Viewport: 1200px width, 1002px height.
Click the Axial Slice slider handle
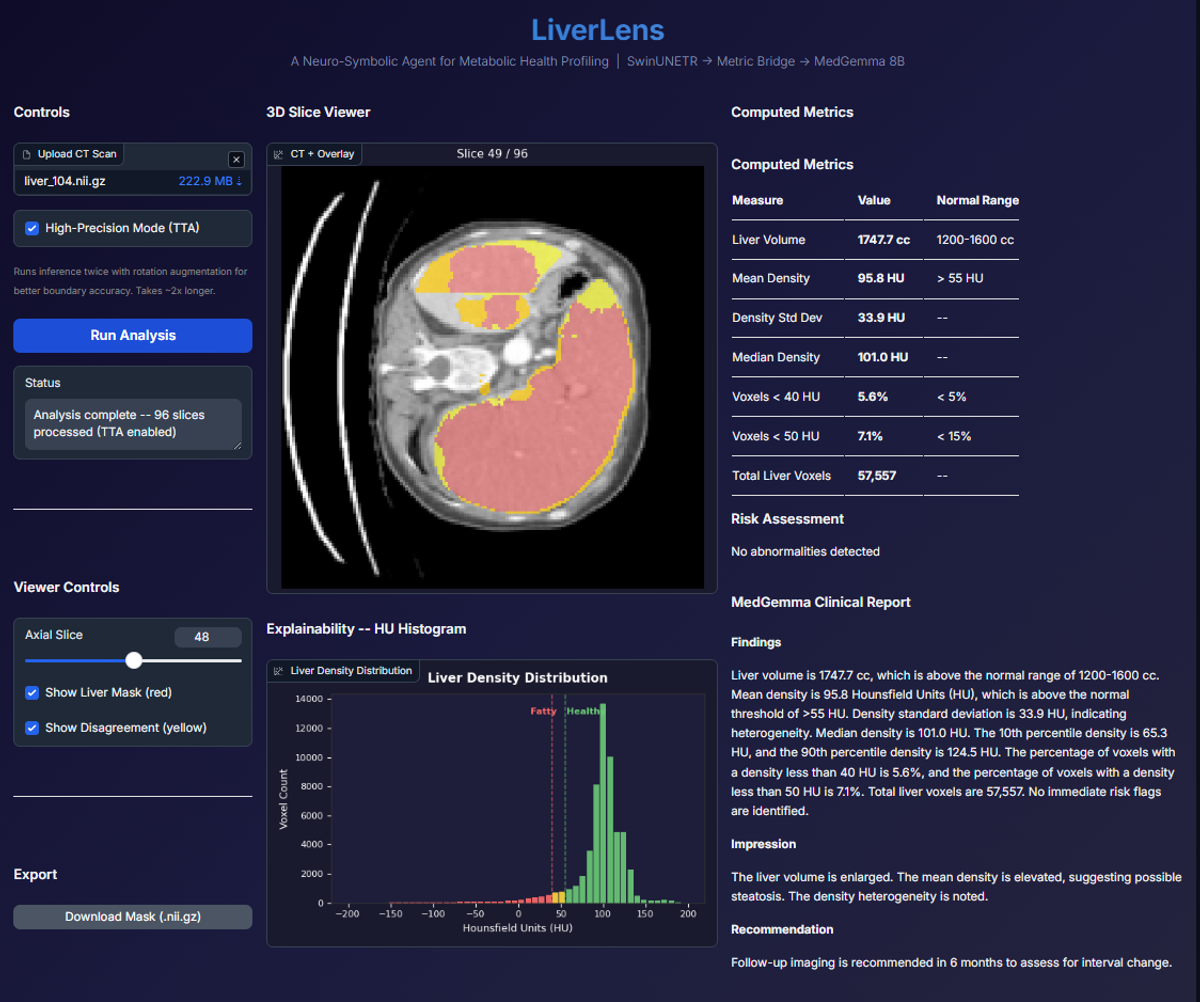134,660
